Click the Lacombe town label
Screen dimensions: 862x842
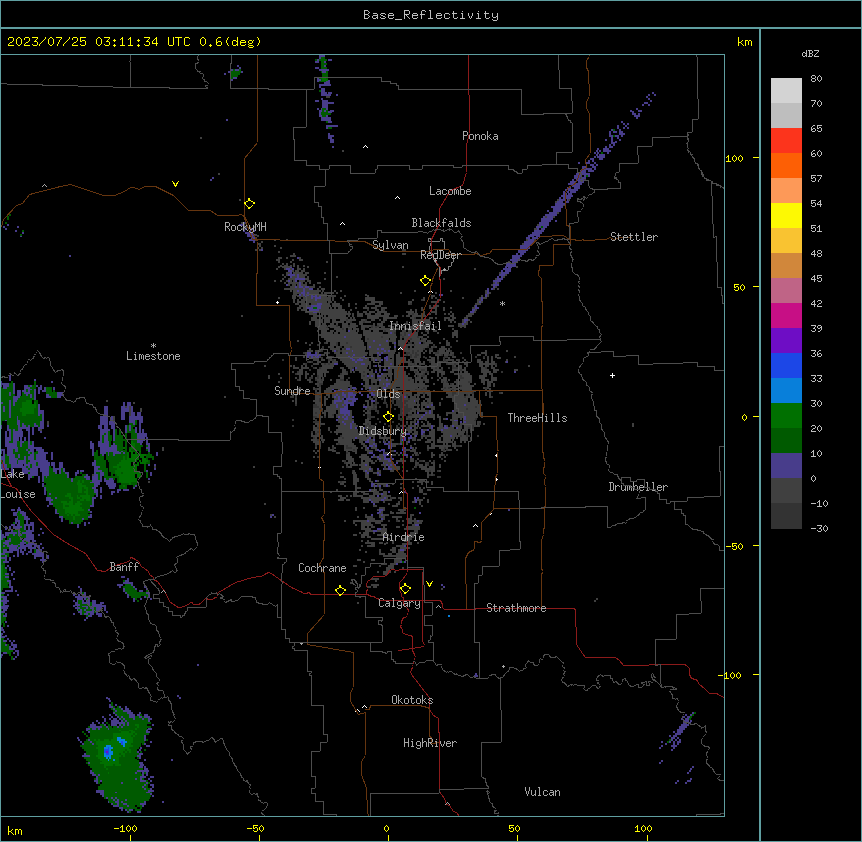[x=450, y=191]
